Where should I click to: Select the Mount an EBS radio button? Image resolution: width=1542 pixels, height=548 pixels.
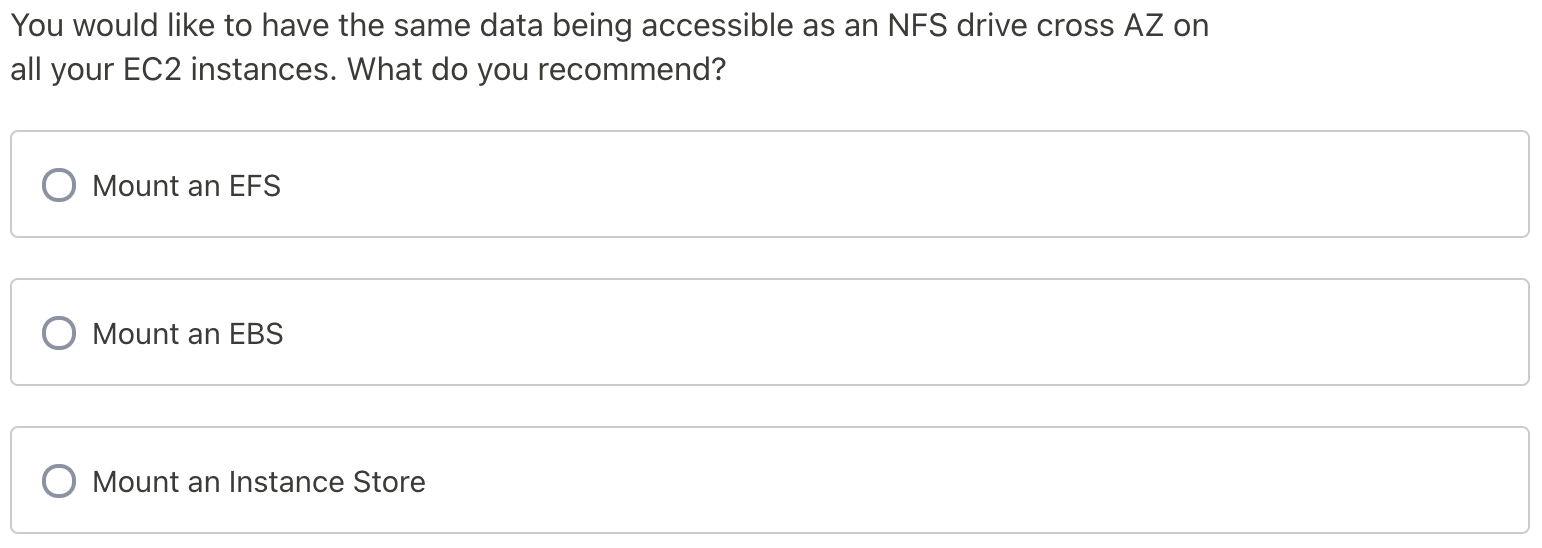pos(59,333)
